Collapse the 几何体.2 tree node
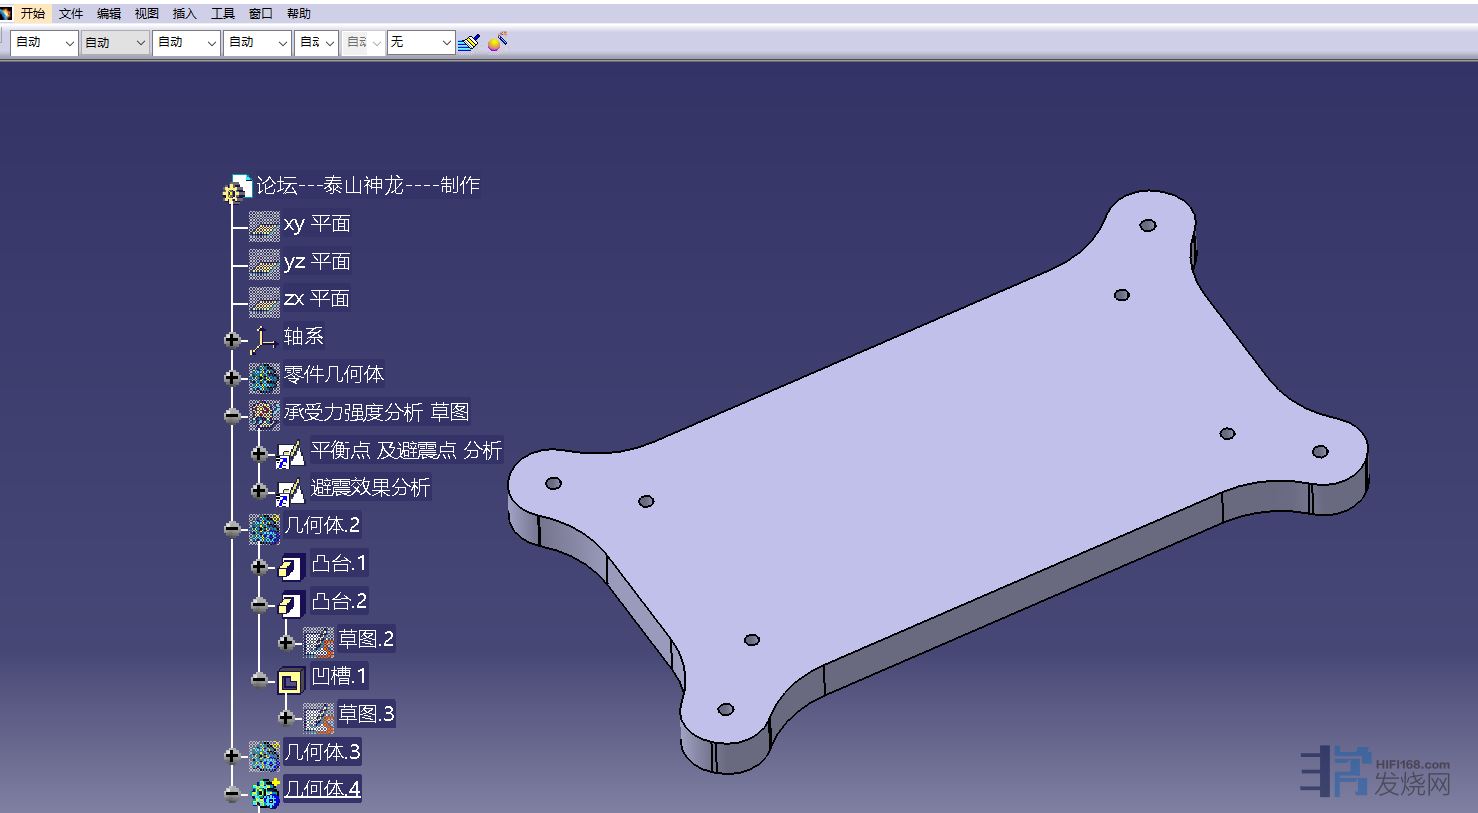1478x813 pixels. [232, 528]
